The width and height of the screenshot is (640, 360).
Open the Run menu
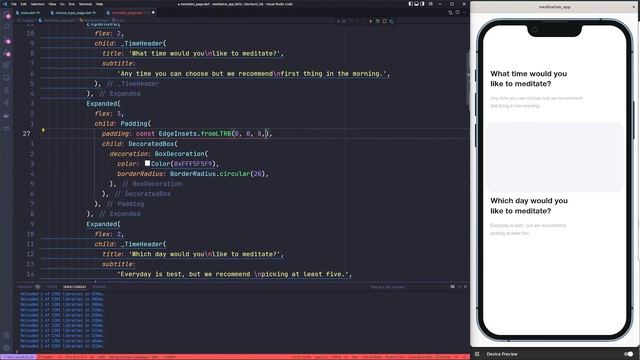tap(72, 4)
